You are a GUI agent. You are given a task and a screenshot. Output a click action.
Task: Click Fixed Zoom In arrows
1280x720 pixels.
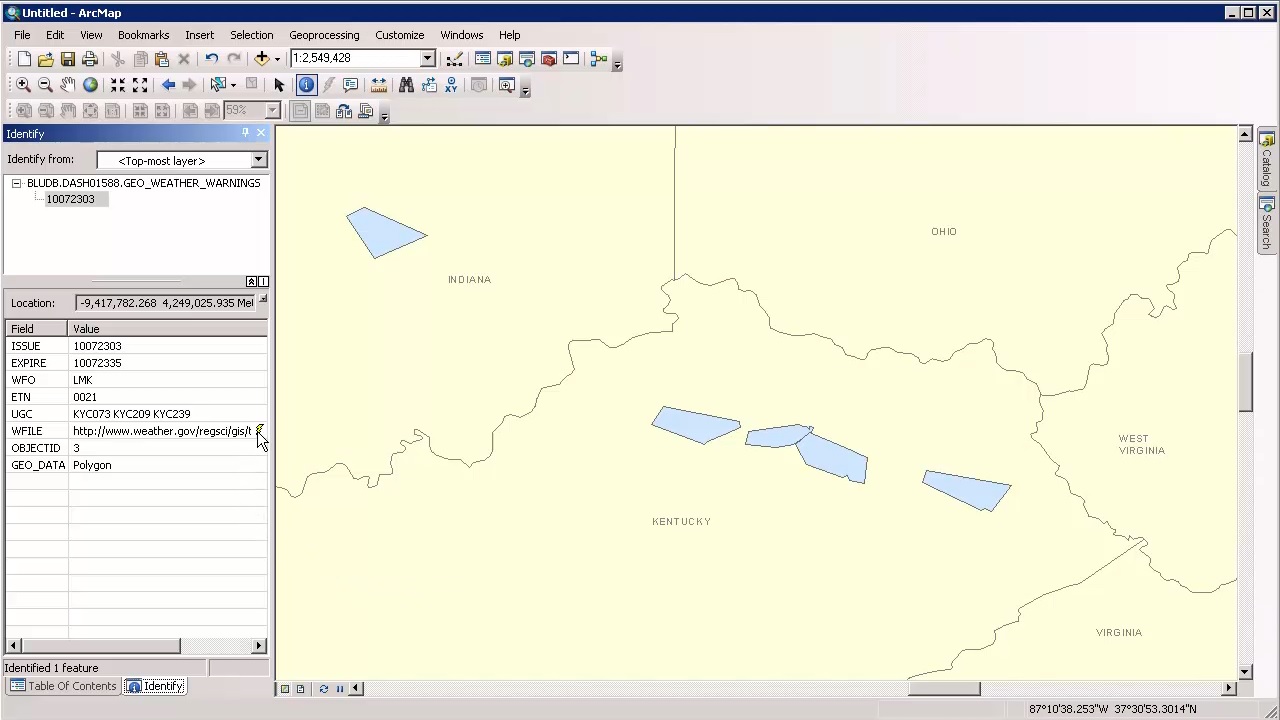coord(118,85)
